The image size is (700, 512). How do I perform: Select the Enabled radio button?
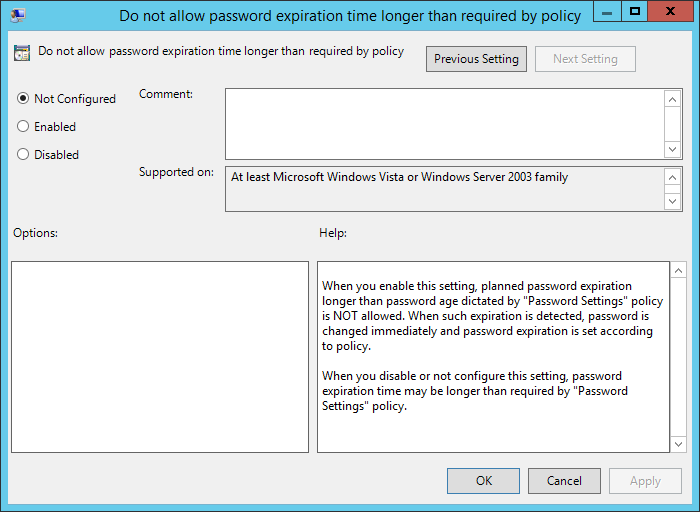click(x=24, y=127)
